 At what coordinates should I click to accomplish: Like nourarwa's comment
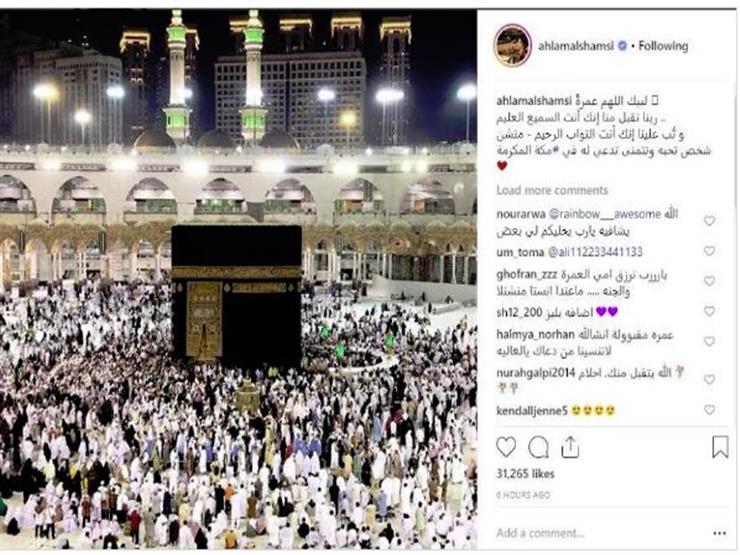(x=709, y=220)
